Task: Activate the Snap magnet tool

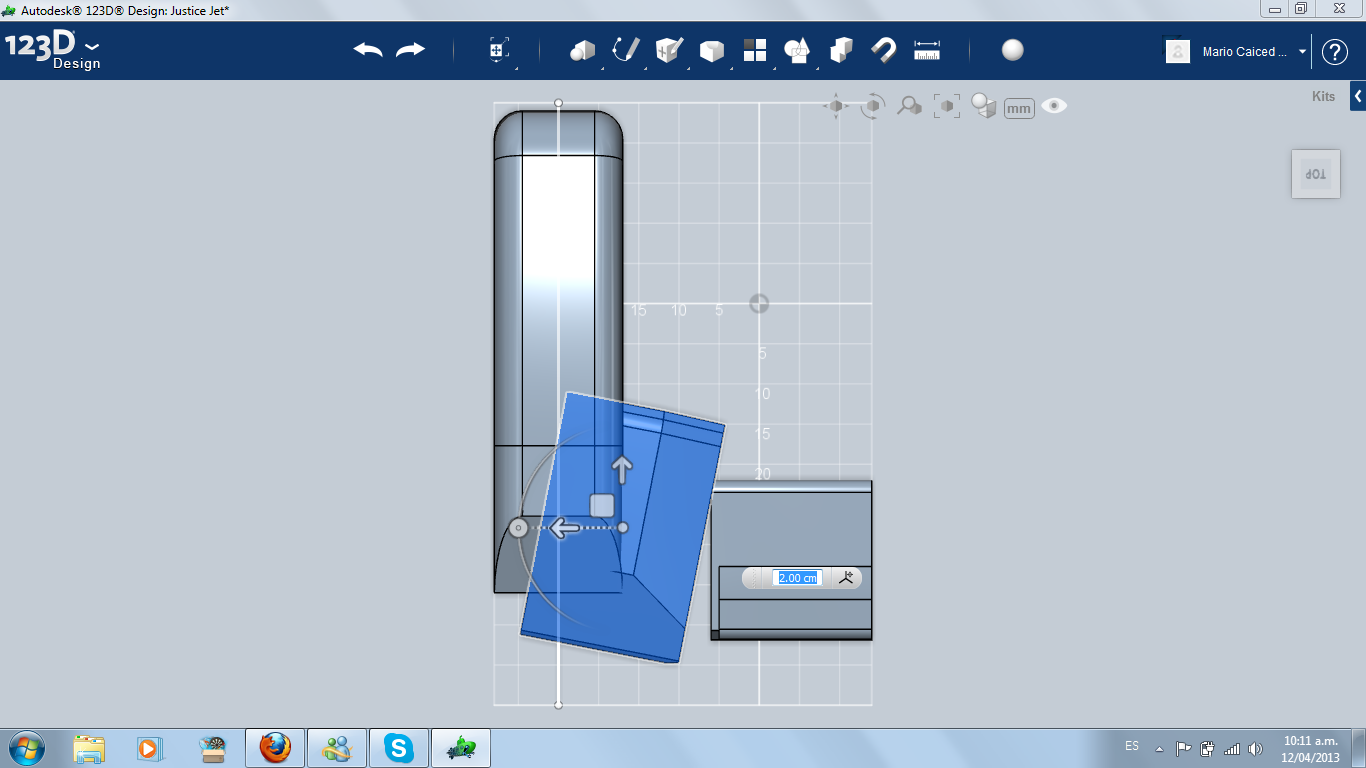Action: click(884, 50)
